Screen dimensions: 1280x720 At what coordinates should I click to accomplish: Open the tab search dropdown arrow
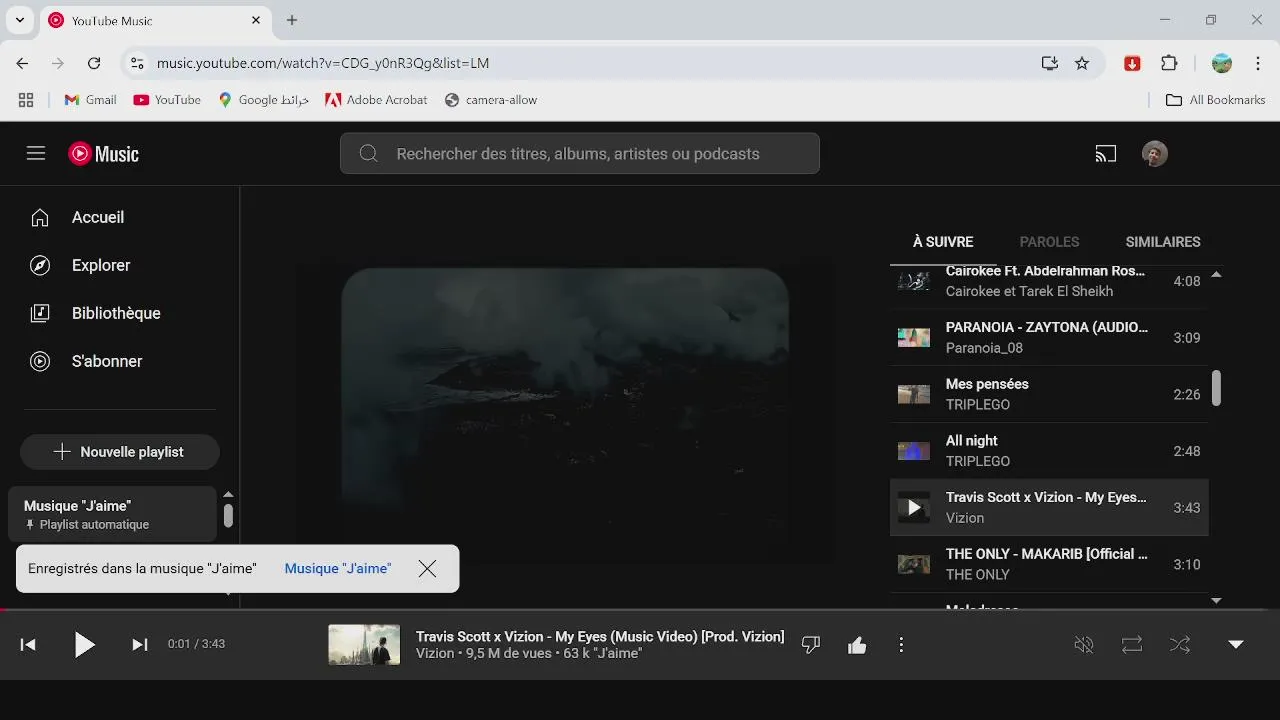(19, 20)
